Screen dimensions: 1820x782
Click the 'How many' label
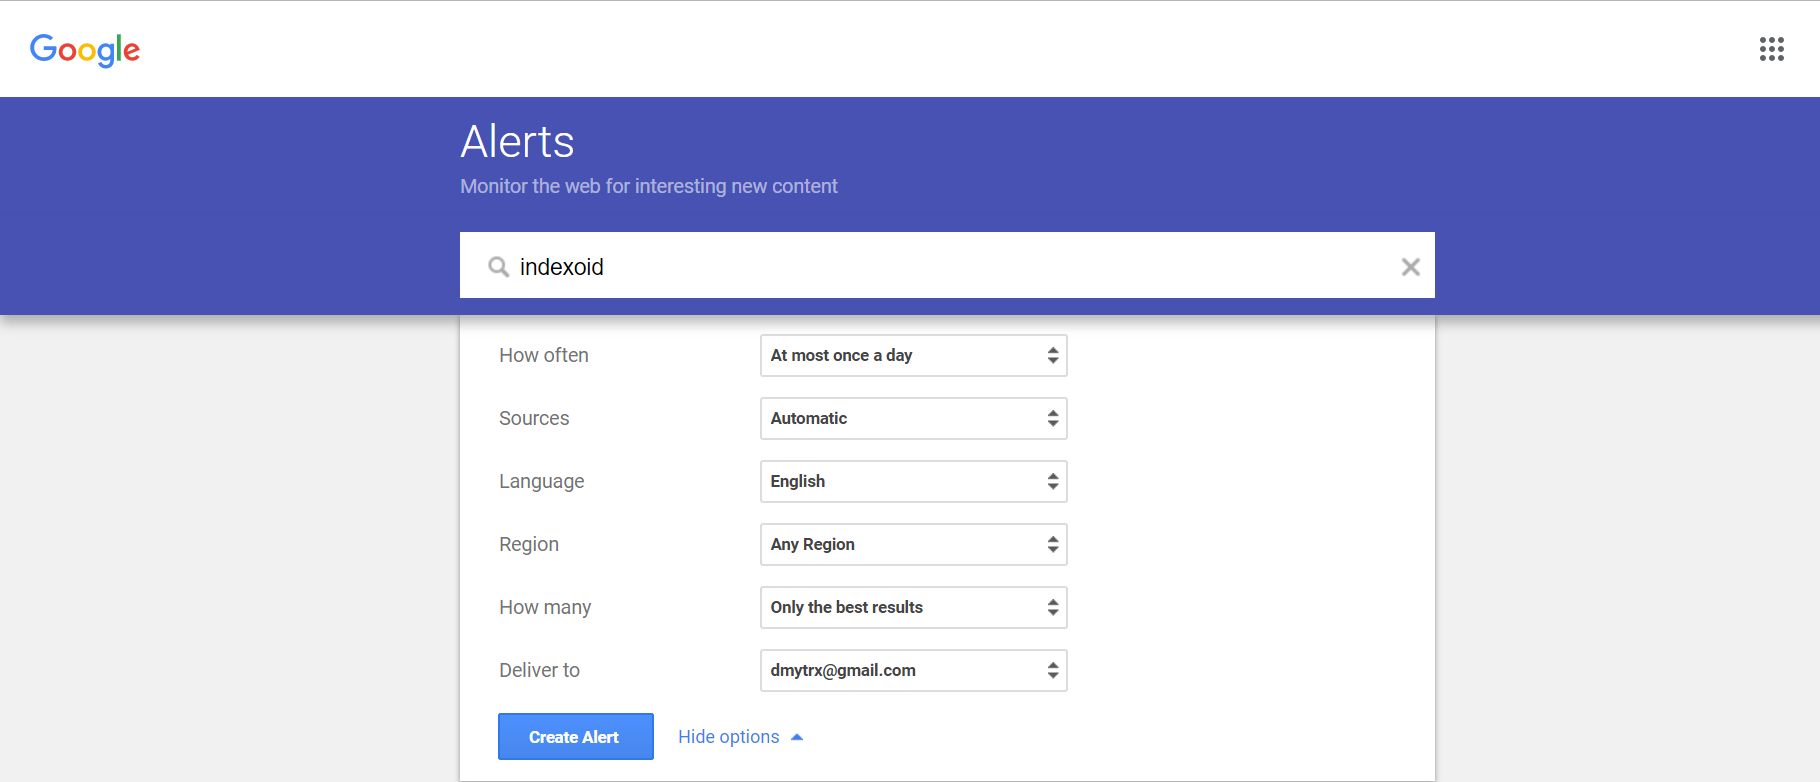(x=545, y=608)
